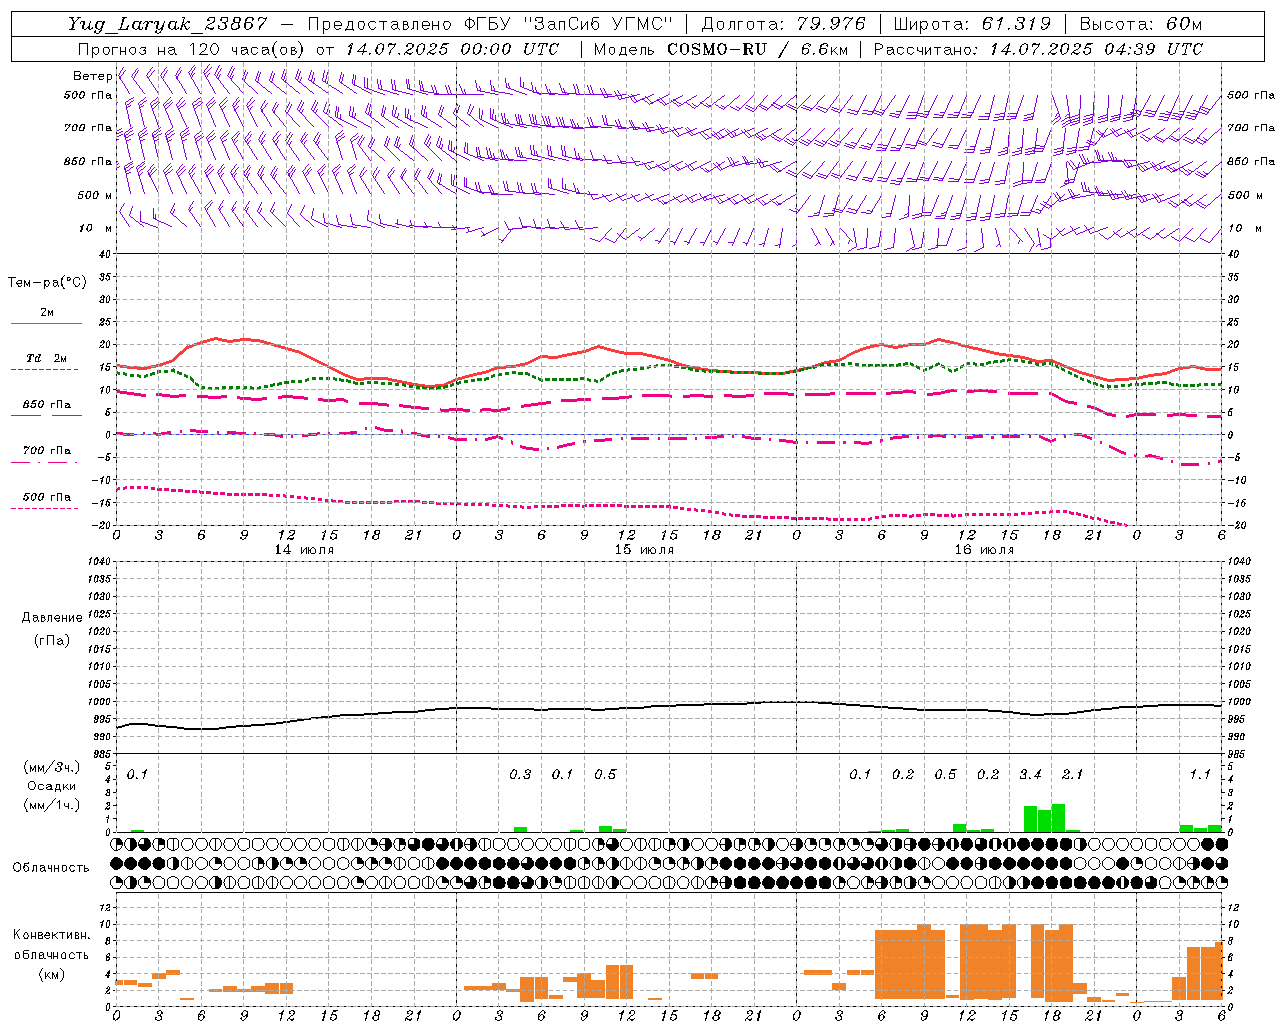Click the Широта: 61.319 header field
1280x1024 pixels.
tap(972, 24)
